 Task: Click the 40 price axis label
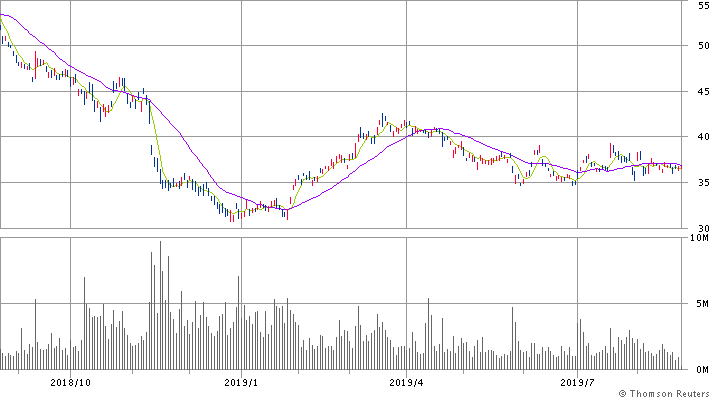click(704, 137)
